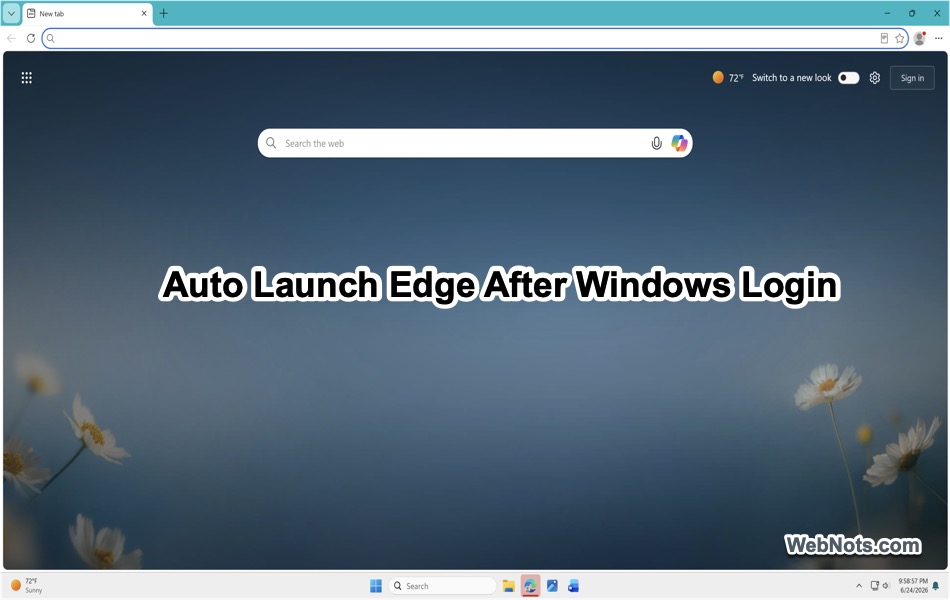Go back using the back arrow
Viewport: 950px width, 600px height.
(12, 39)
